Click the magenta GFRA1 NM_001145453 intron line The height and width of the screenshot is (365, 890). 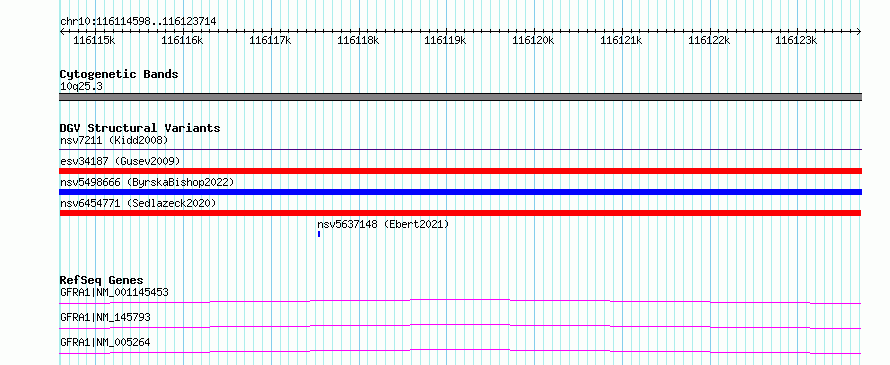point(460,301)
